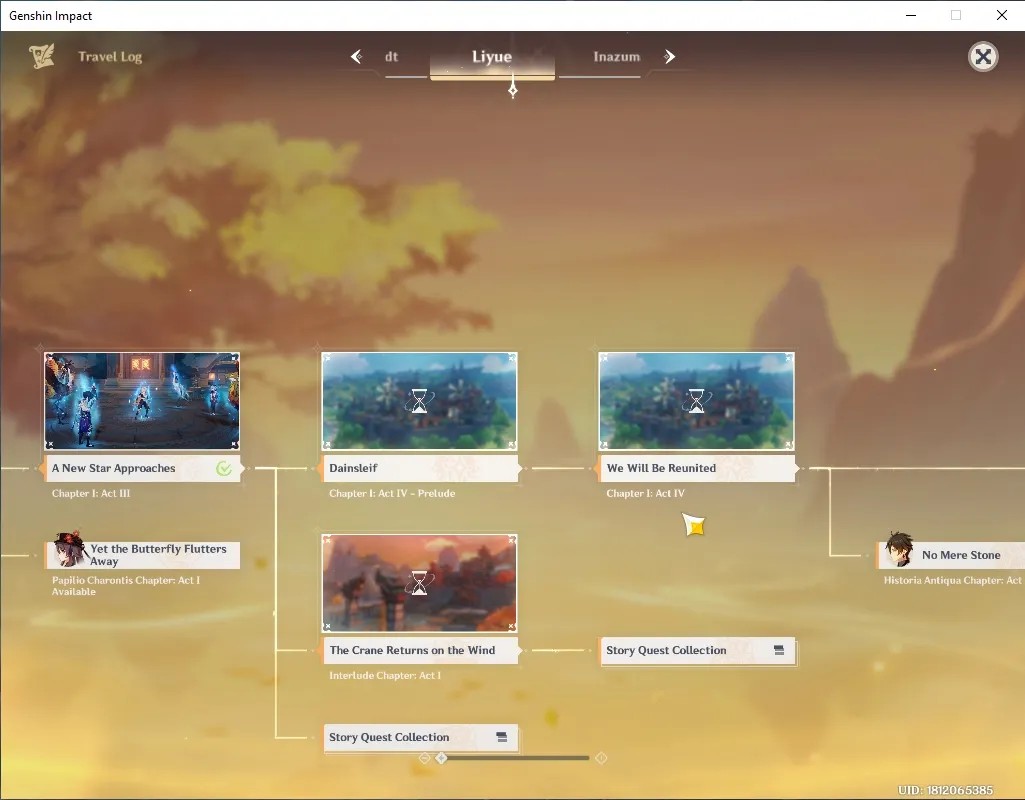Close the Travel Log with X icon
The image size is (1025, 800).
(983, 57)
